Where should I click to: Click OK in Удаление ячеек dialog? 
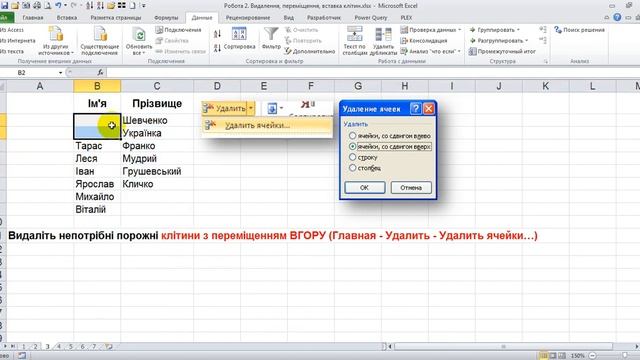[x=364, y=187]
